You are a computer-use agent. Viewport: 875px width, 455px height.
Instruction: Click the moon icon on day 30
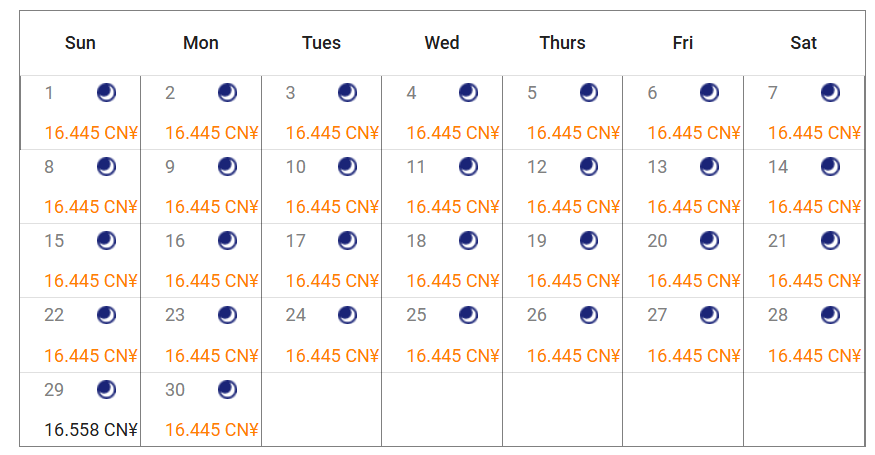point(227,389)
